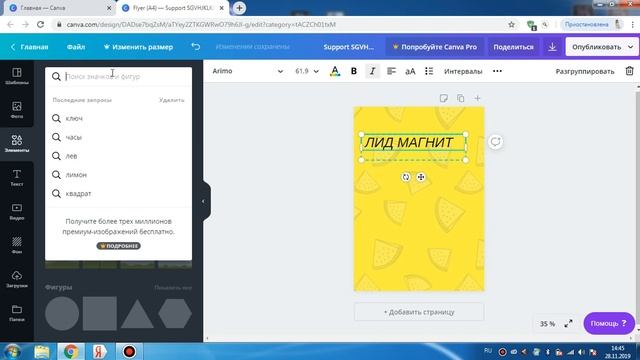
Task: Click the rotate handle below text
Action: [x=405, y=177]
